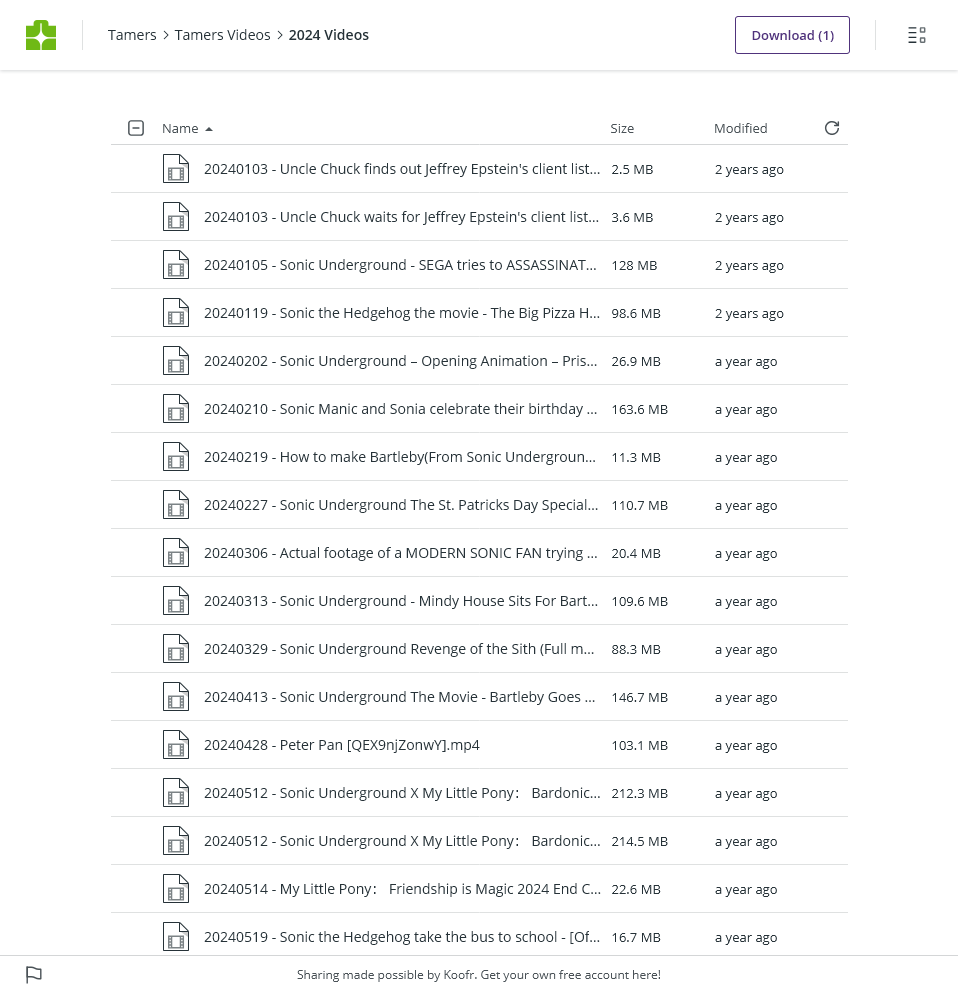Click the file icon for Revenge of the Sith
This screenshot has width=958, height=993.
pyautogui.click(x=176, y=649)
